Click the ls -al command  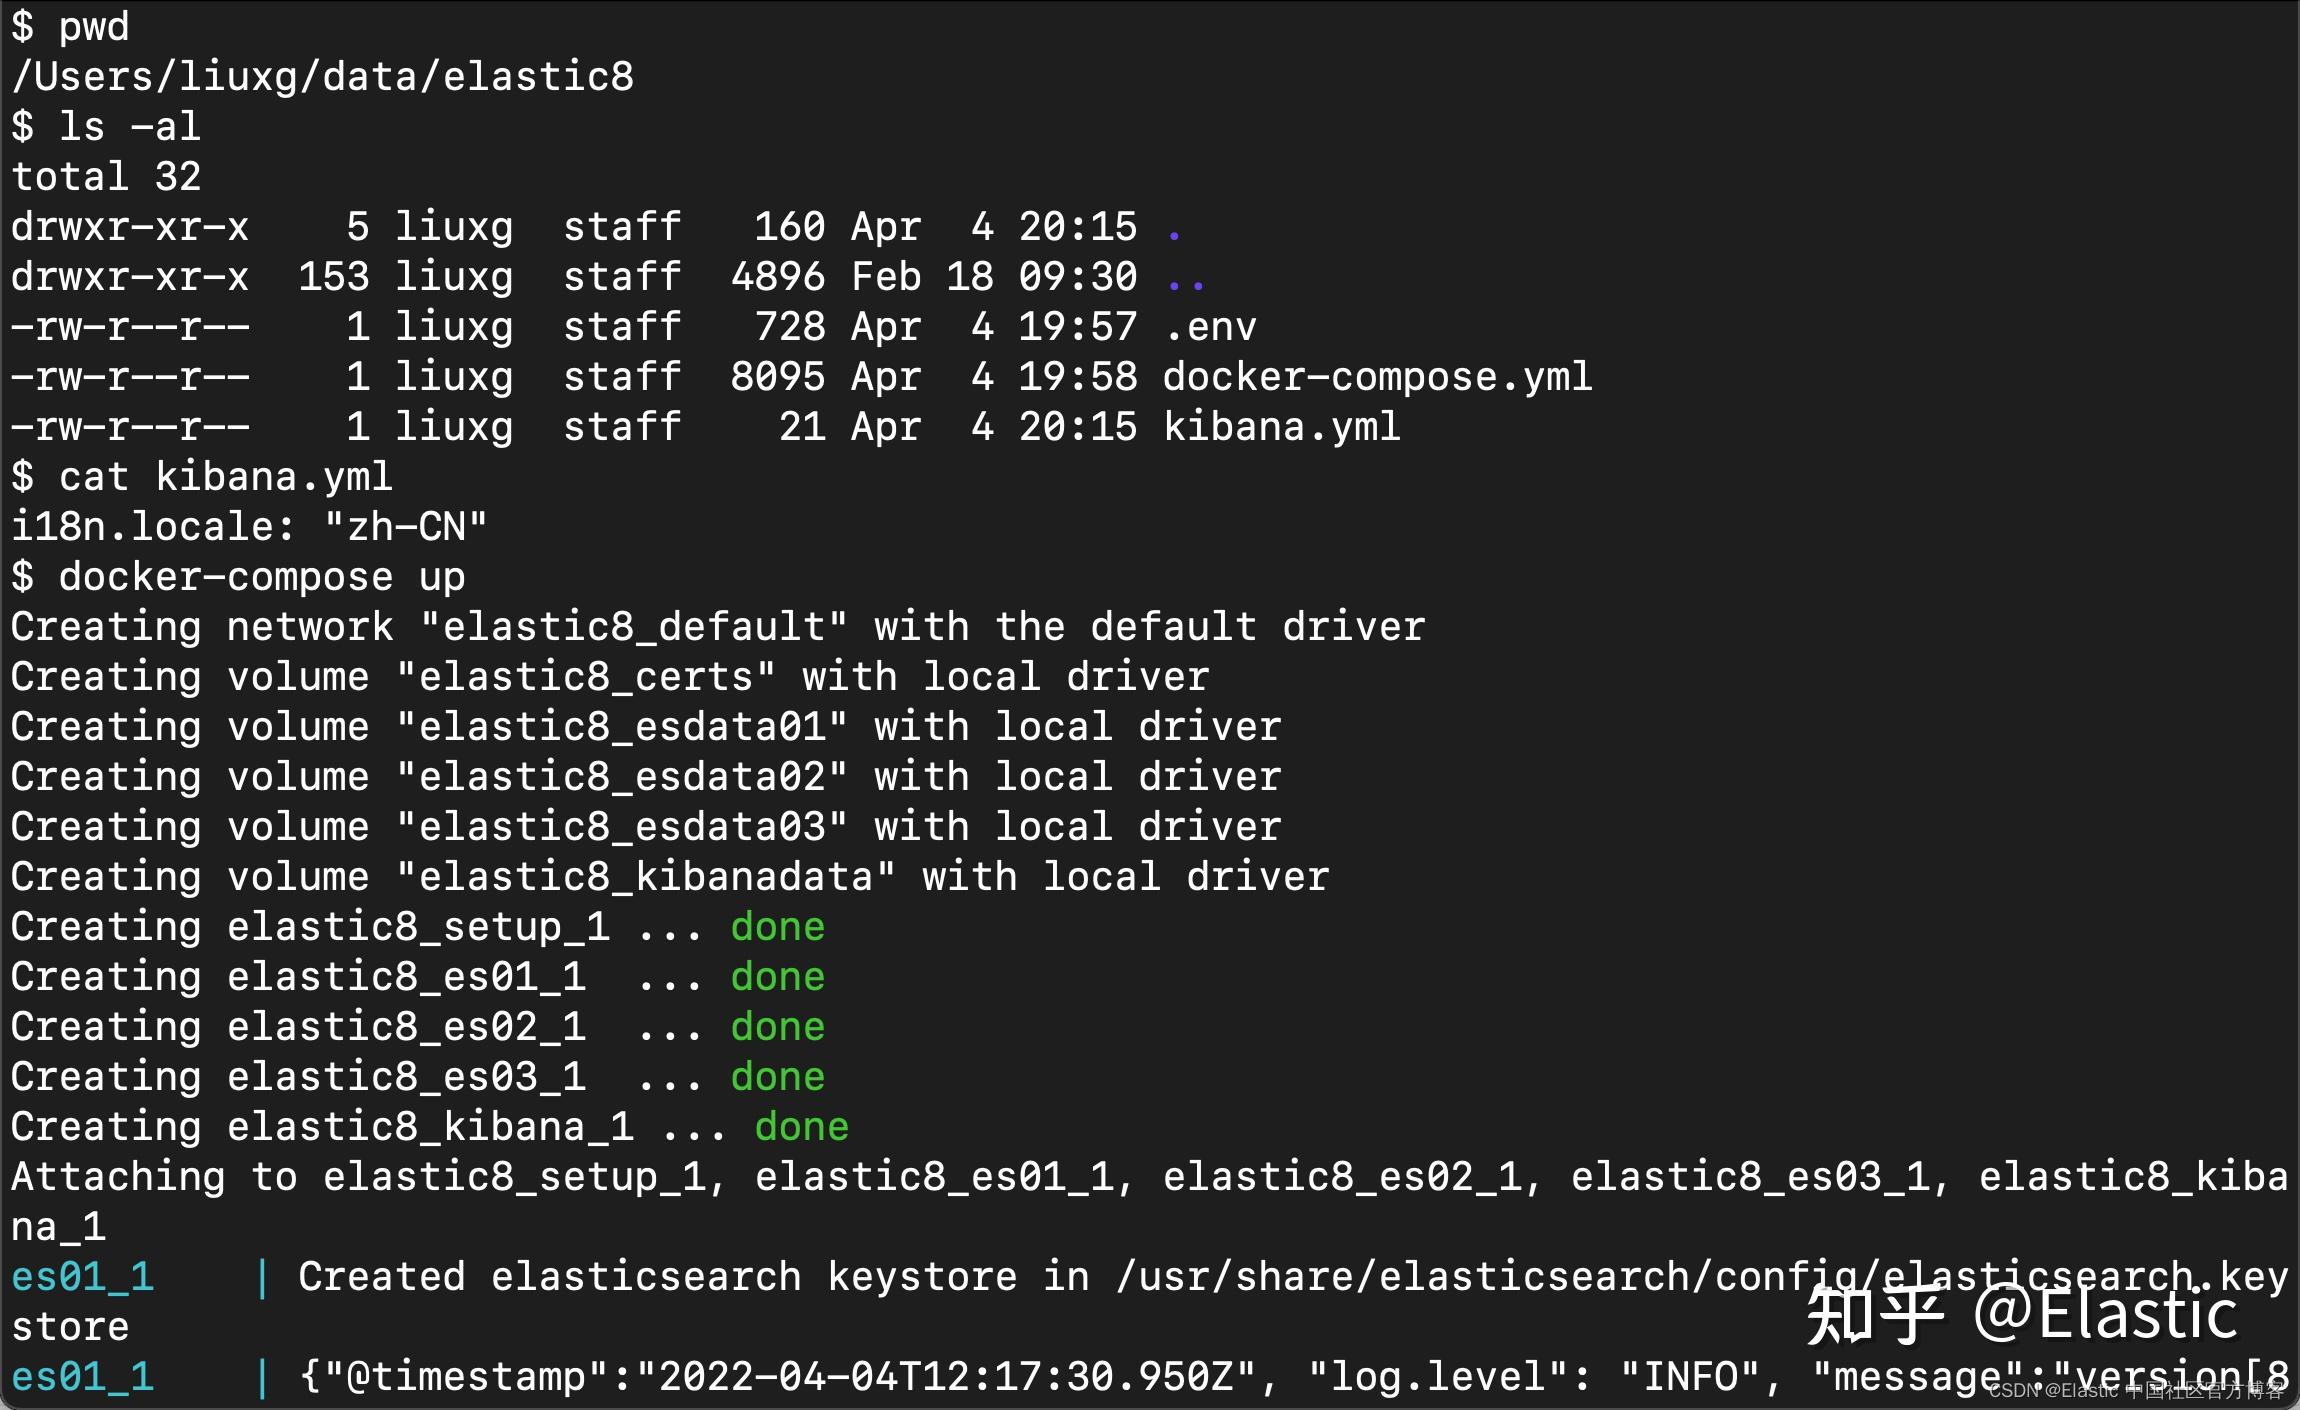(105, 126)
